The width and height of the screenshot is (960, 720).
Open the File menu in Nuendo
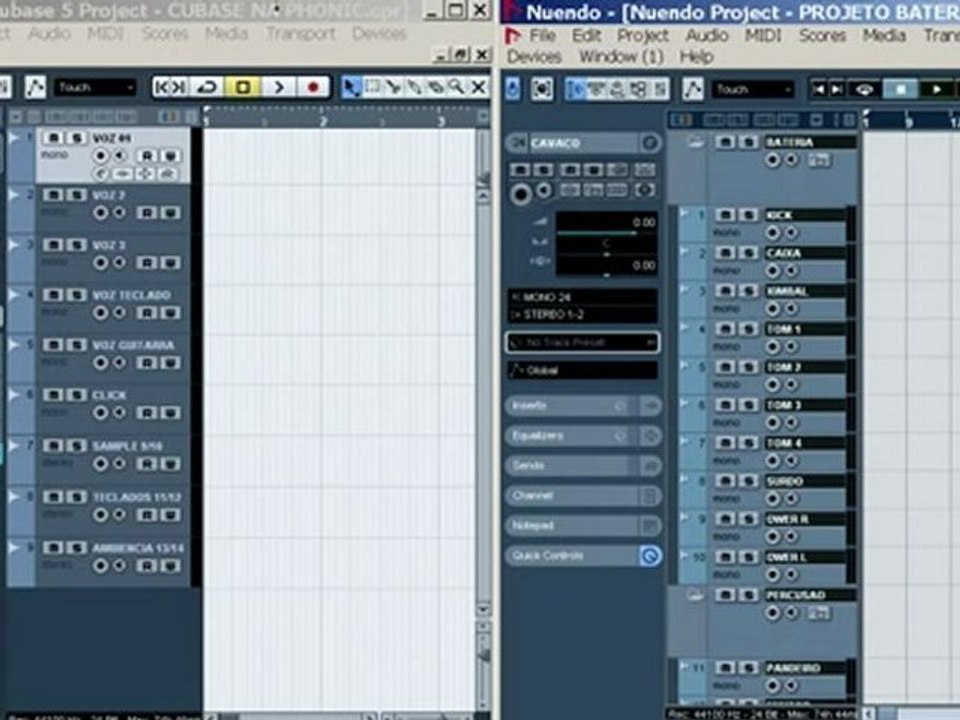(542, 36)
